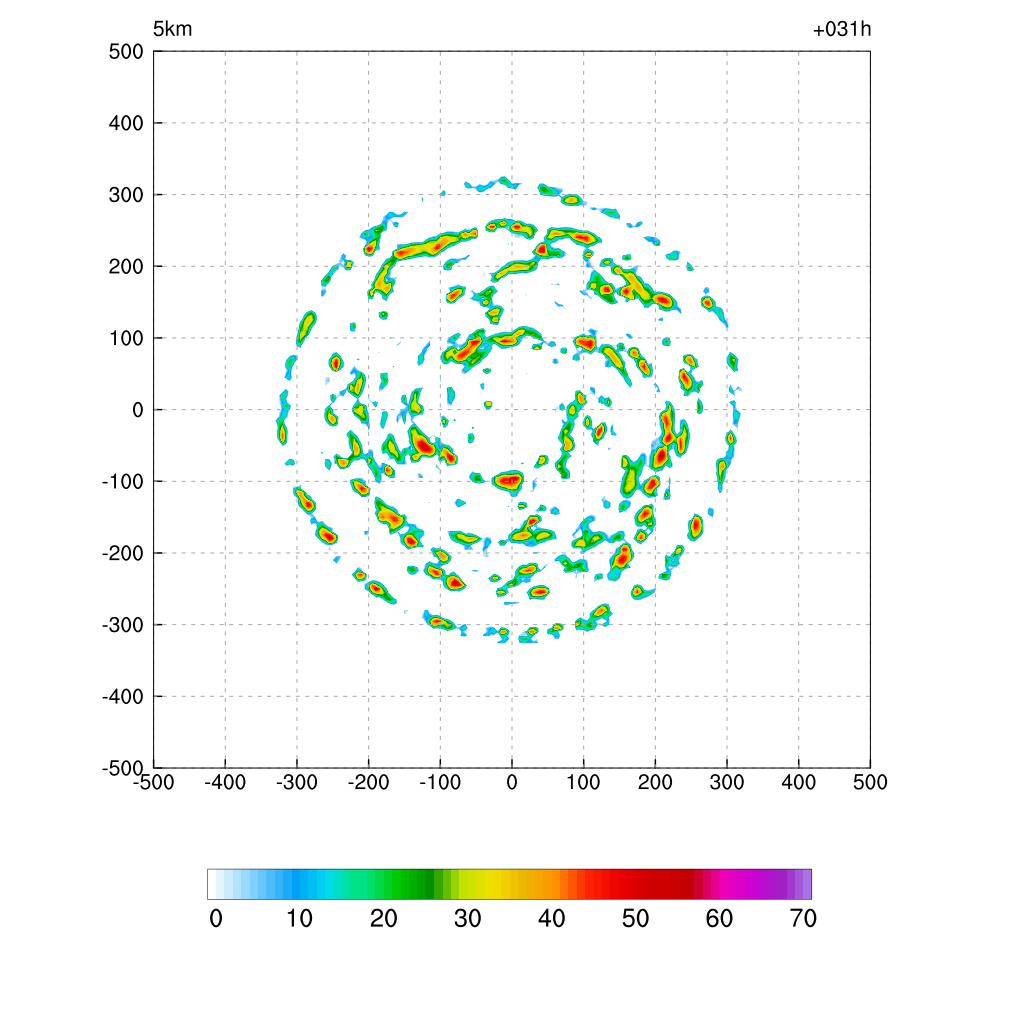Click the x-axis tick label "400"
Viewport: 1024px width, 1024px height.
(x=799, y=782)
